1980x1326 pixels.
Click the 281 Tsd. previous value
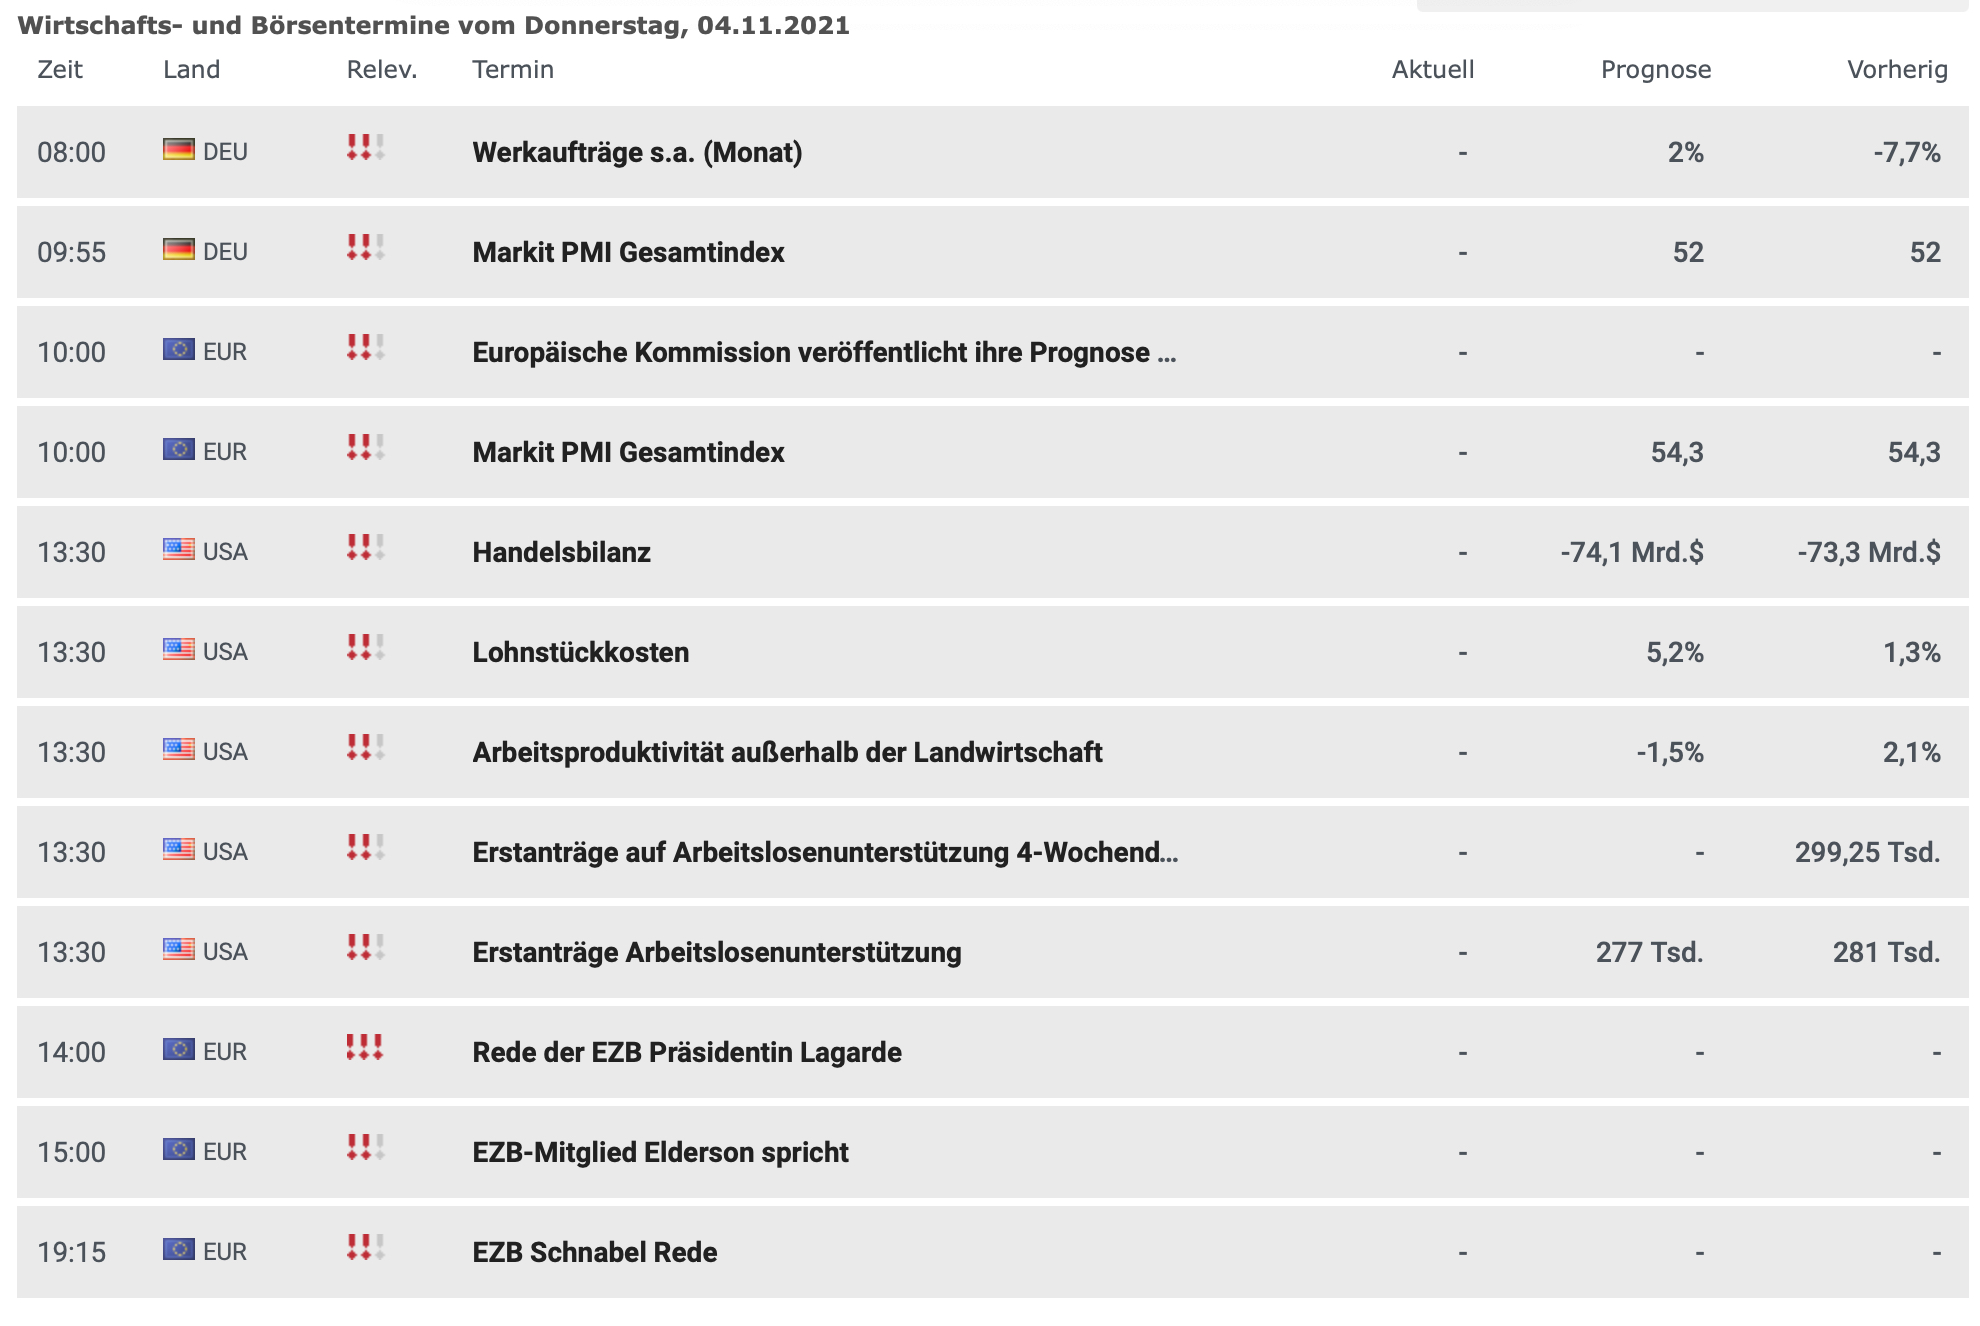pos(1886,952)
